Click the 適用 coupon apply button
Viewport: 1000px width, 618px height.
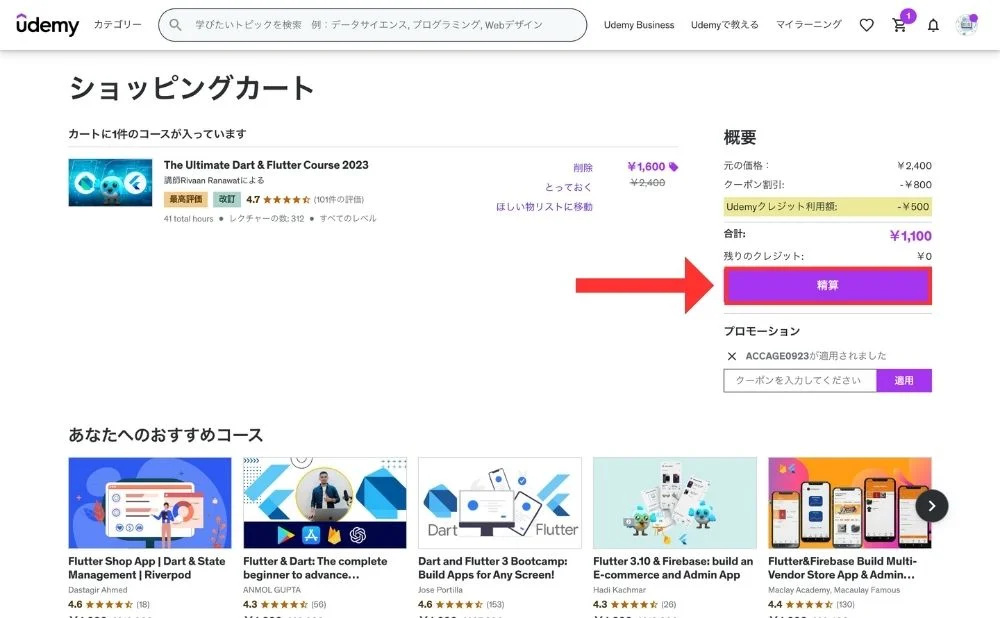pos(903,381)
